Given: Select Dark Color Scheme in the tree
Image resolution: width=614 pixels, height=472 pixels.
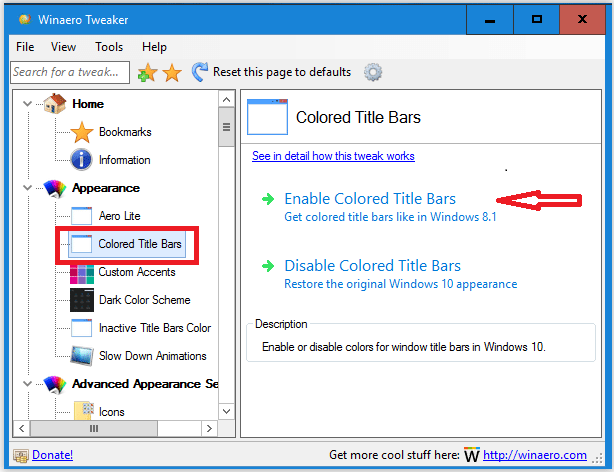Looking at the screenshot, I should point(144,300).
